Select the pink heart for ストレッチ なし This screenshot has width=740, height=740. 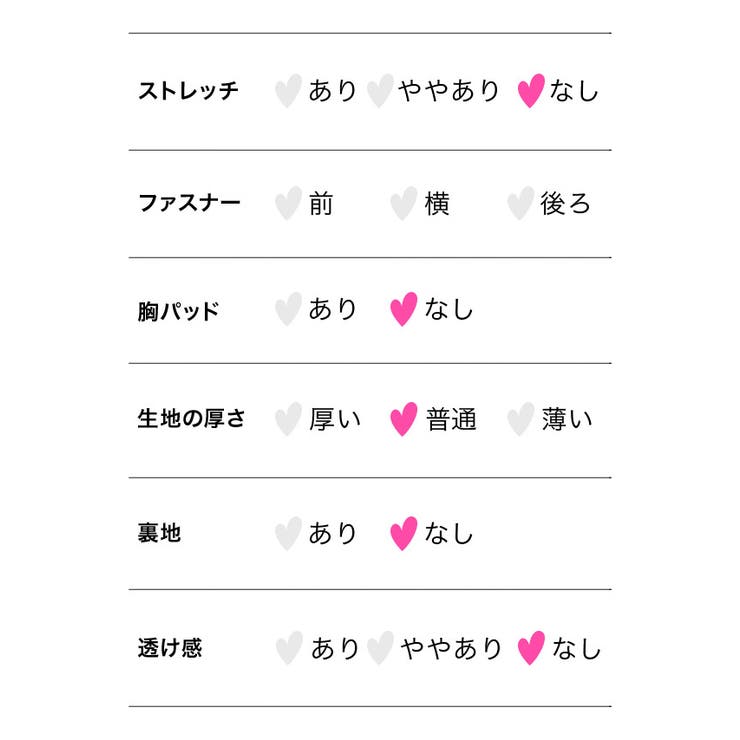click(531, 91)
